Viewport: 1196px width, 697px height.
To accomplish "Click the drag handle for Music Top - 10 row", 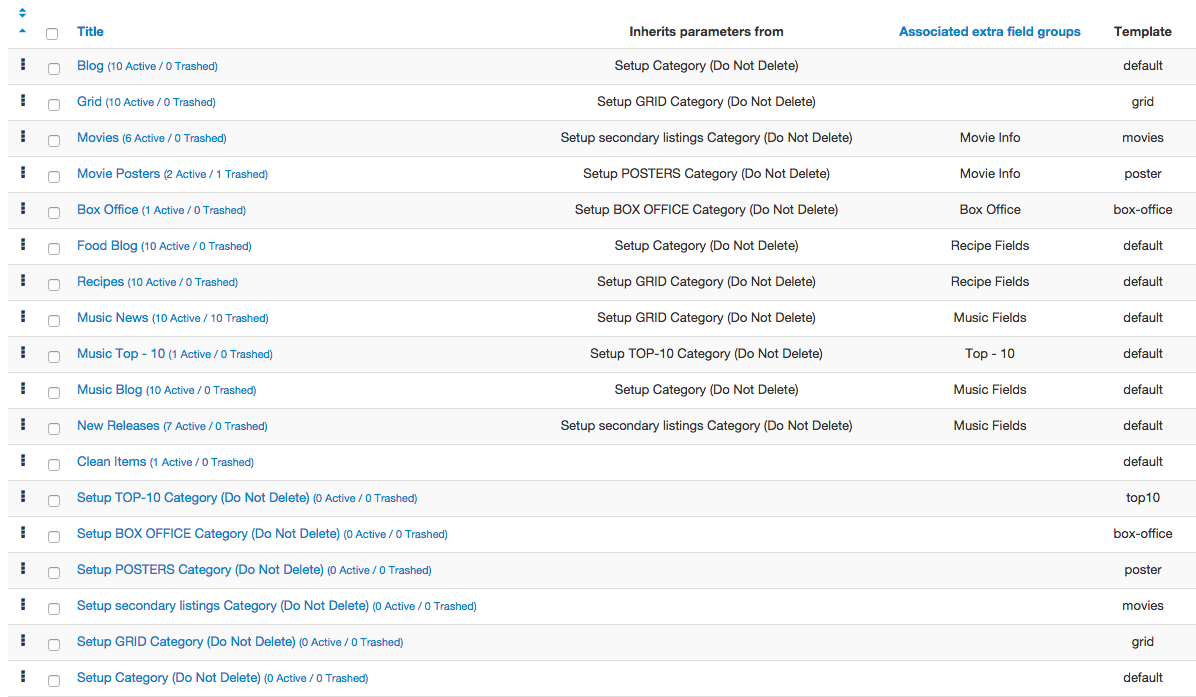I will (23, 352).
